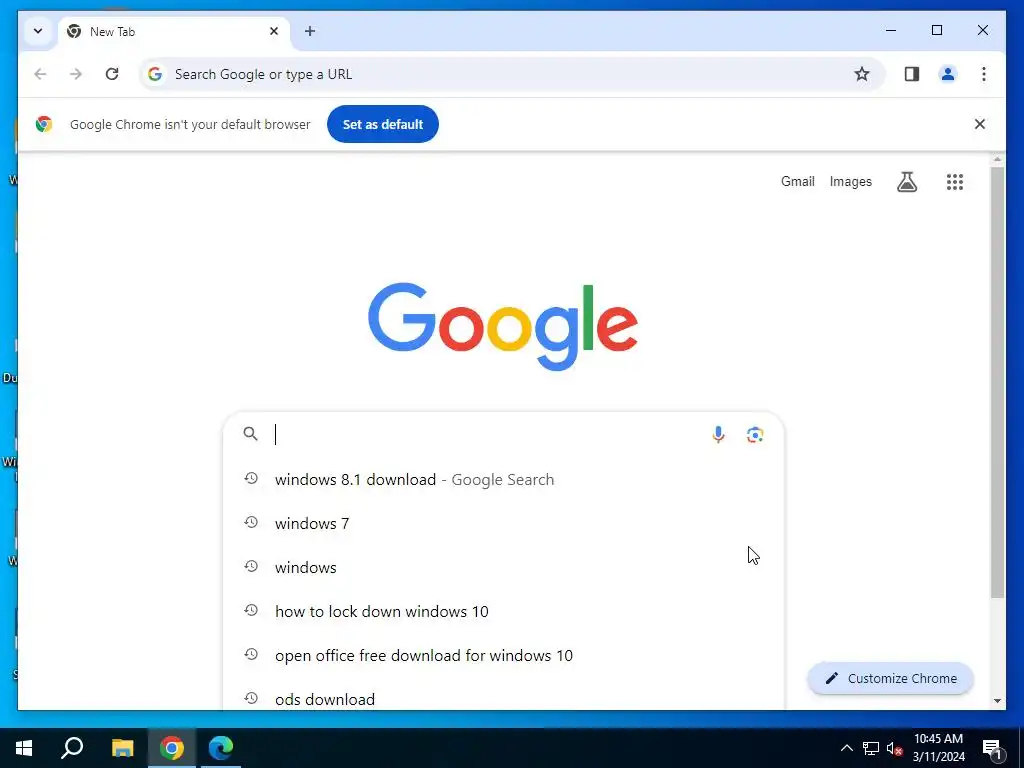Reload the current page
The width and height of the screenshot is (1024, 768).
click(112, 74)
